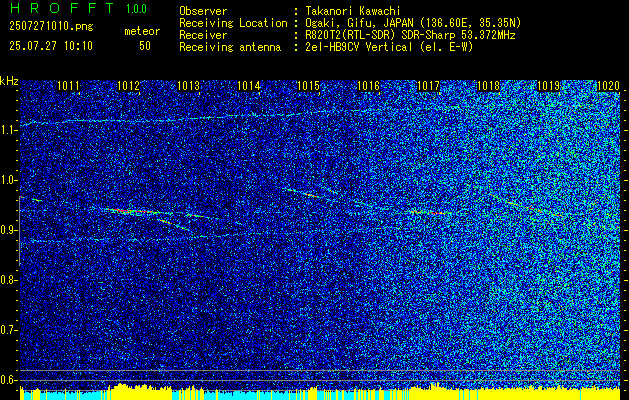Click the 1018 time marker
Image resolution: width=629 pixels, height=400 pixels.
489,85
